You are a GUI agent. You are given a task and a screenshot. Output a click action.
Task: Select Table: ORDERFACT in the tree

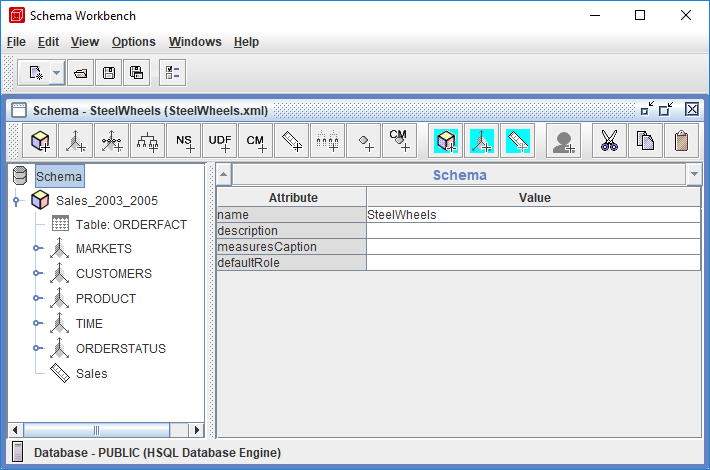click(x=131, y=224)
